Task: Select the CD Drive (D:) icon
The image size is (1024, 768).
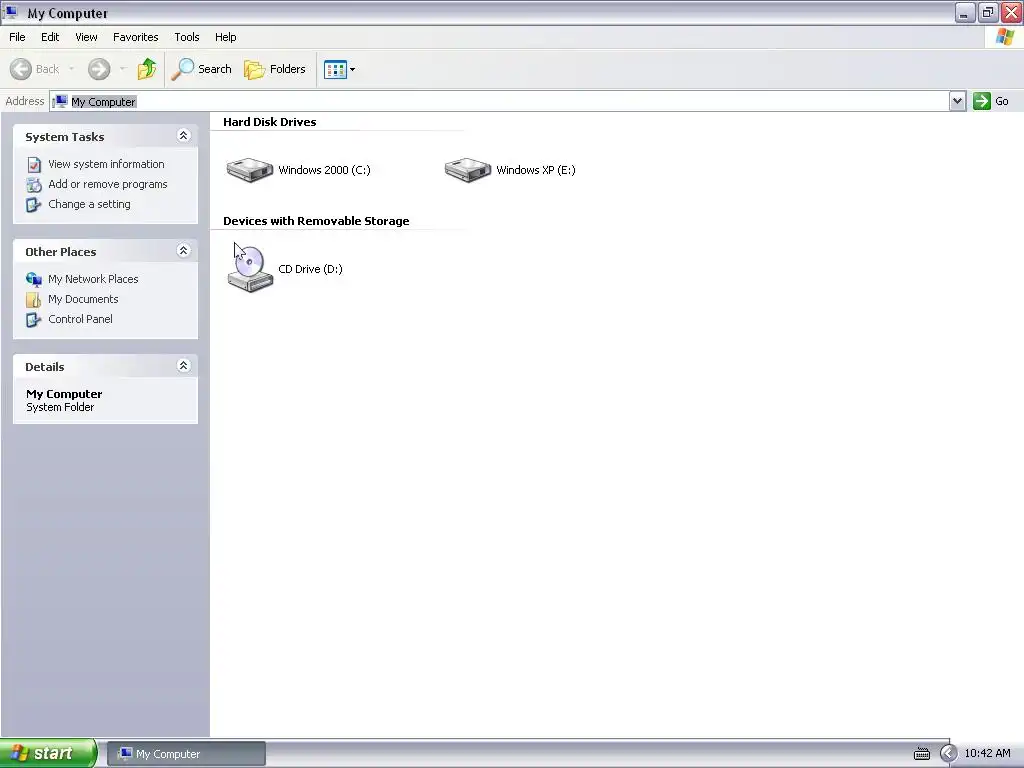Action: point(250,268)
